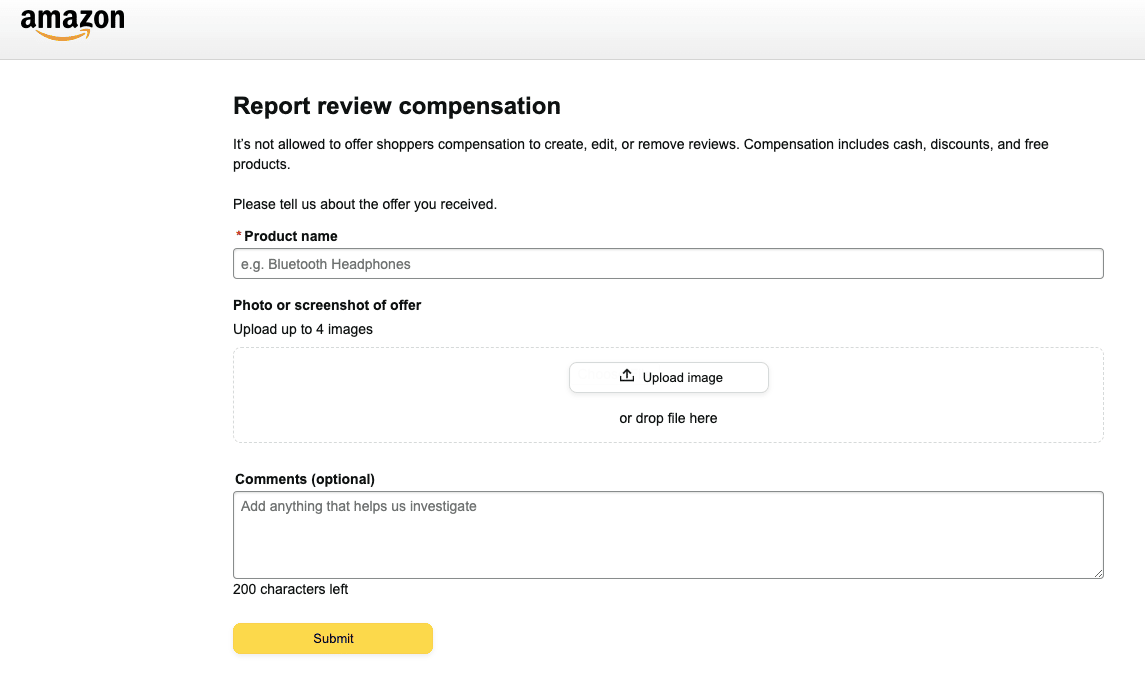Click the 'or drop file here' text
This screenshot has height=678, width=1145.
point(668,418)
